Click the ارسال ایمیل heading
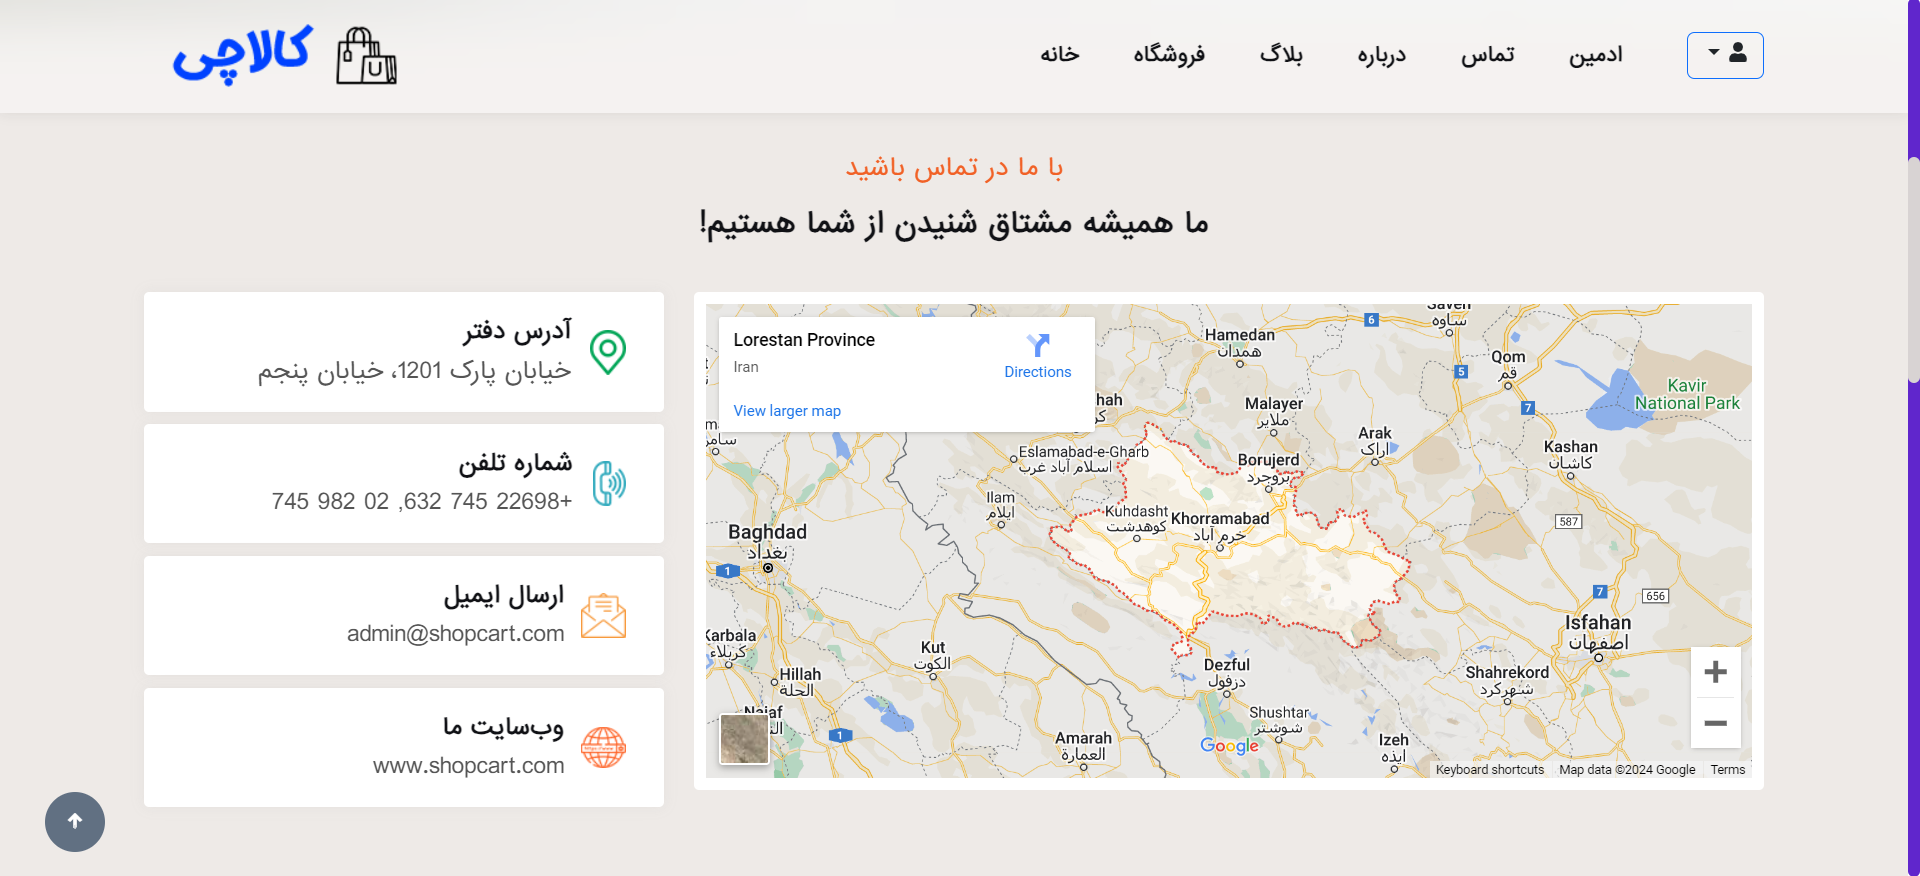Viewport: 1920px width, 876px height. tap(504, 596)
